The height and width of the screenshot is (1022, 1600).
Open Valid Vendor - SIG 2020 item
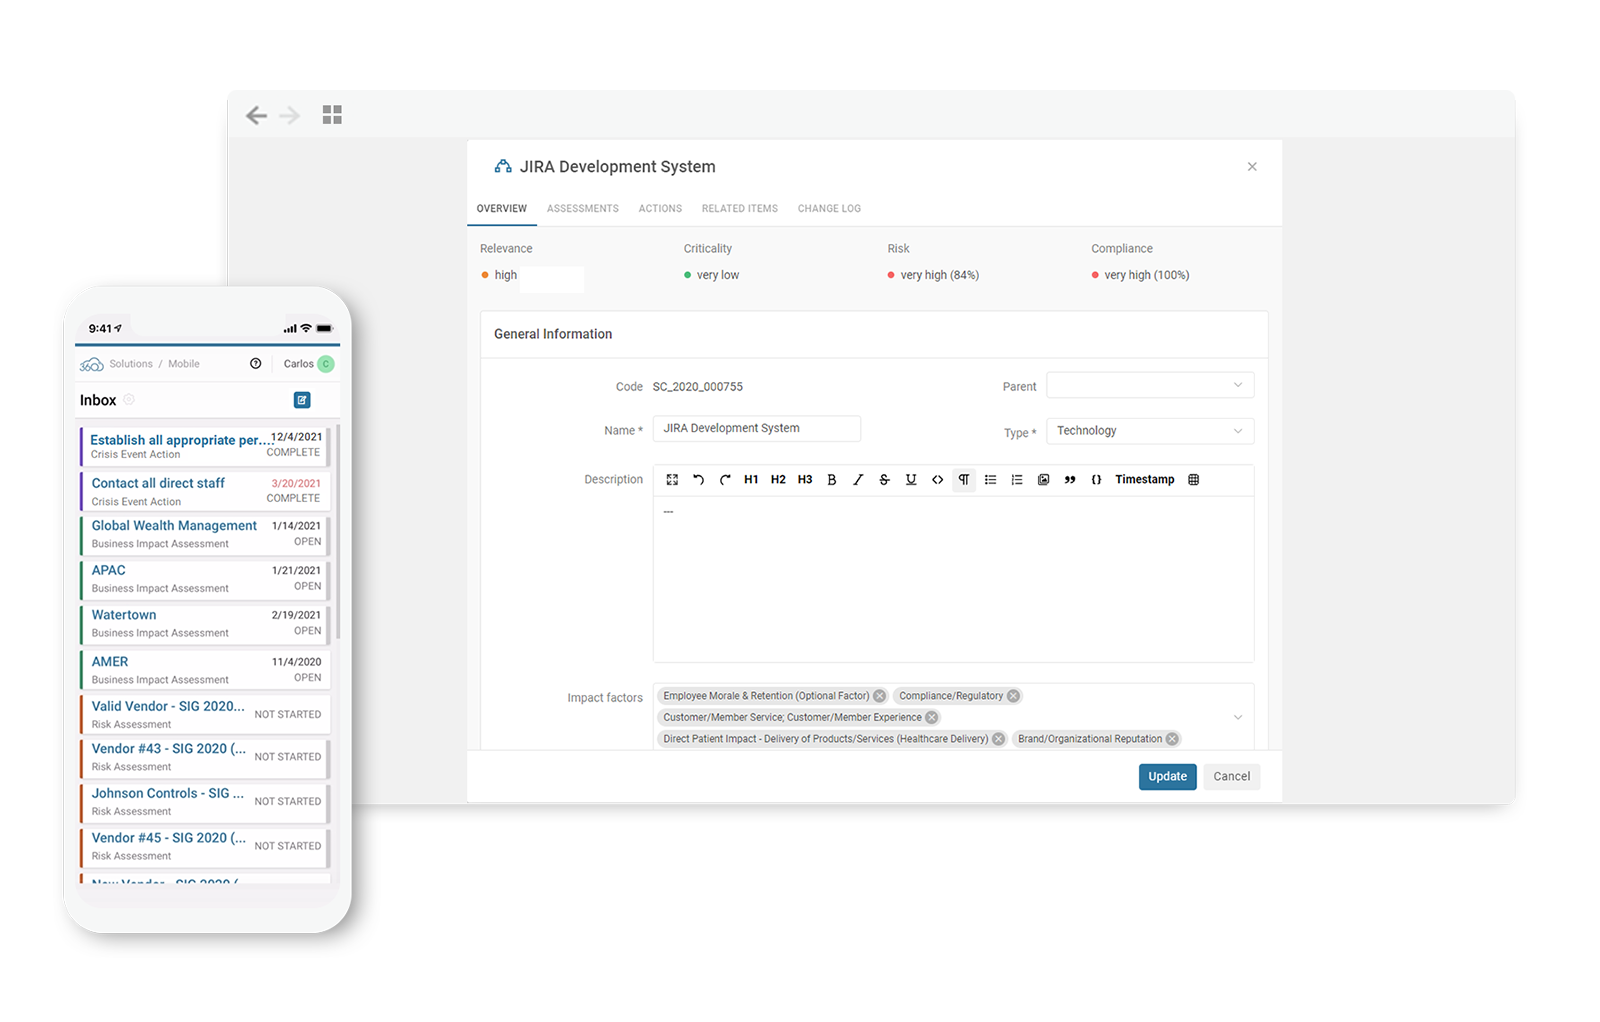205,714
